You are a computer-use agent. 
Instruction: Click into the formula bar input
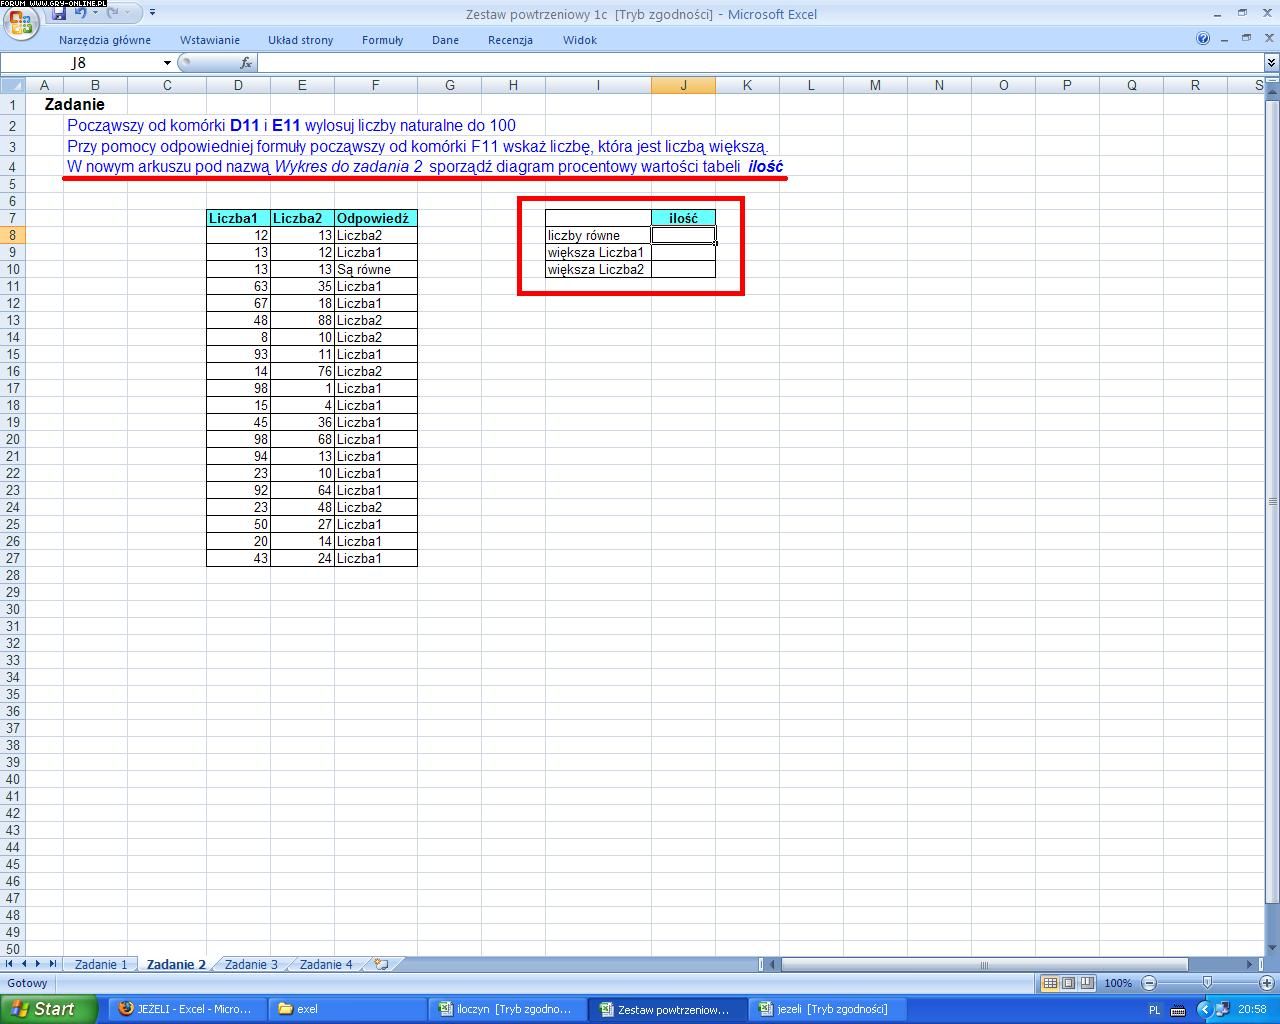click(x=760, y=63)
